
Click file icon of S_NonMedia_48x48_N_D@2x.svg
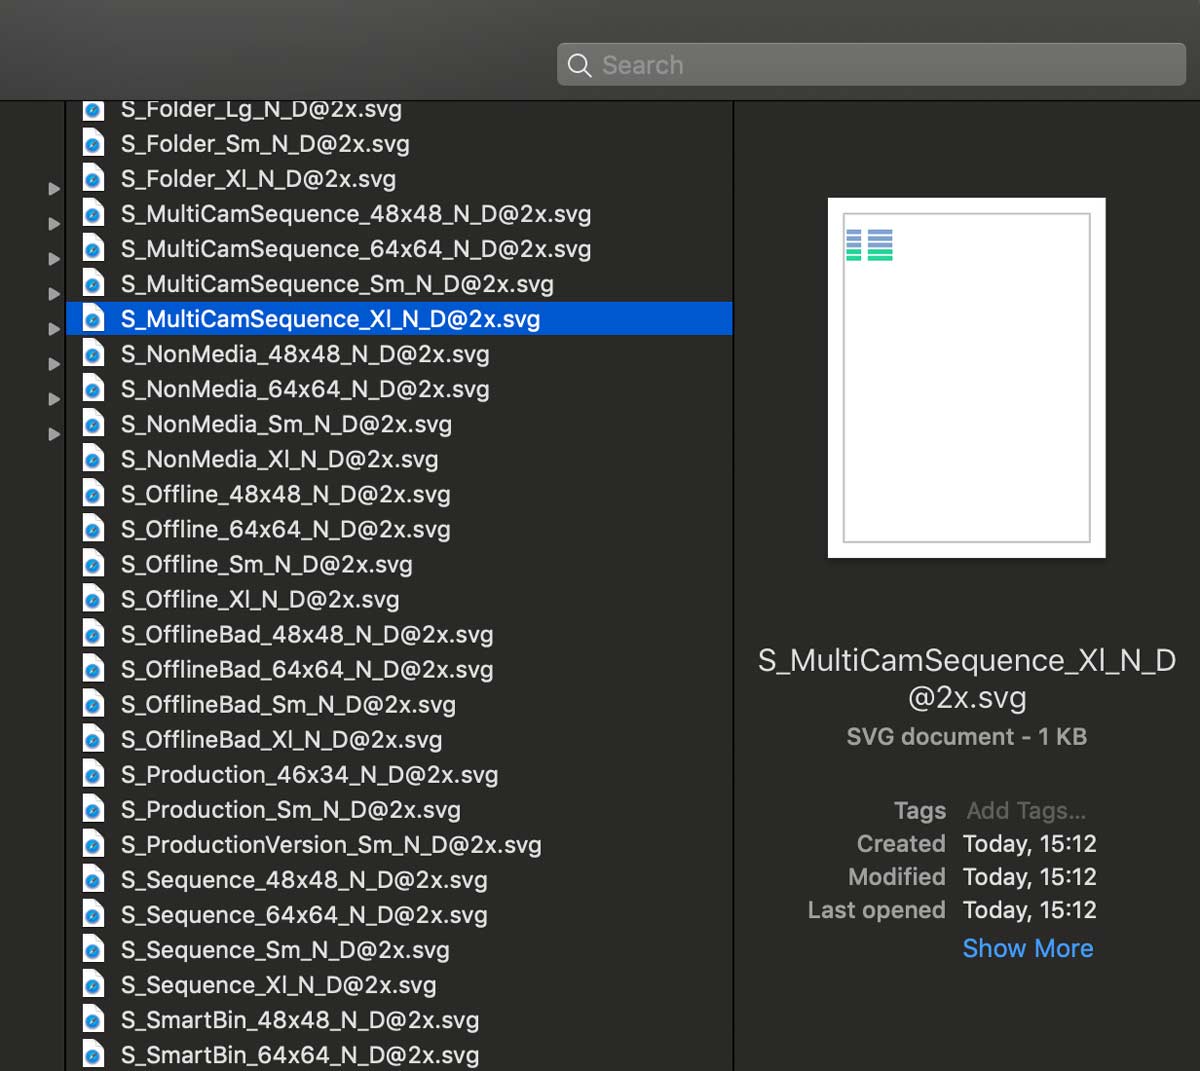93,354
